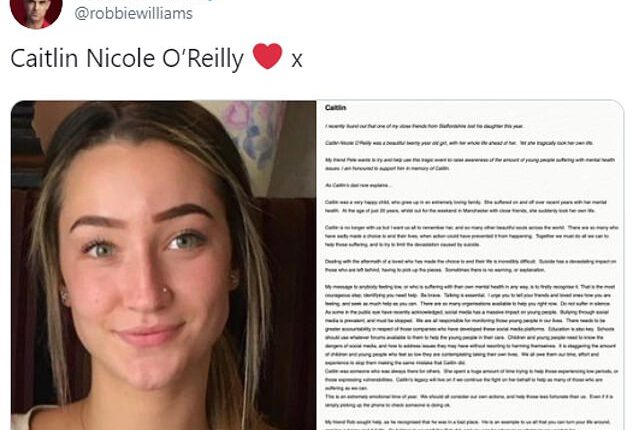Viewport: 633px width, 430px height.
Task: Click the 'Caitlin Nicole O'Reilly' tweet text
Action: pyautogui.click(x=127, y=59)
